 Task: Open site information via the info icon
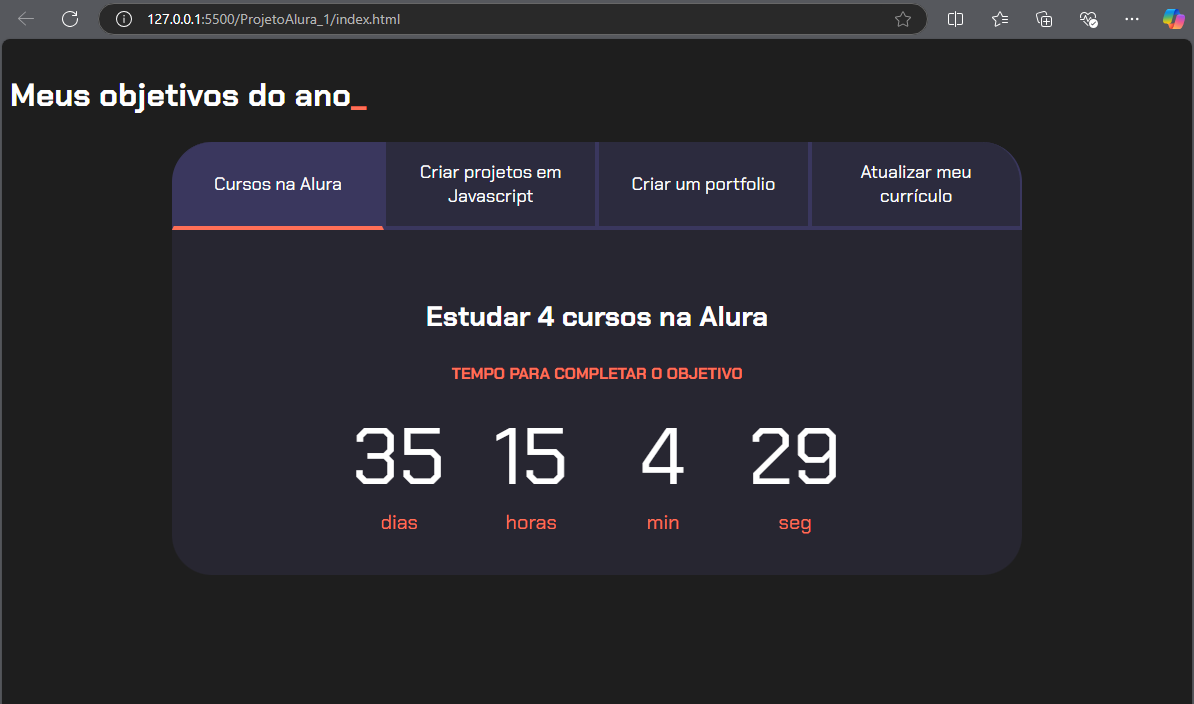pyautogui.click(x=122, y=18)
